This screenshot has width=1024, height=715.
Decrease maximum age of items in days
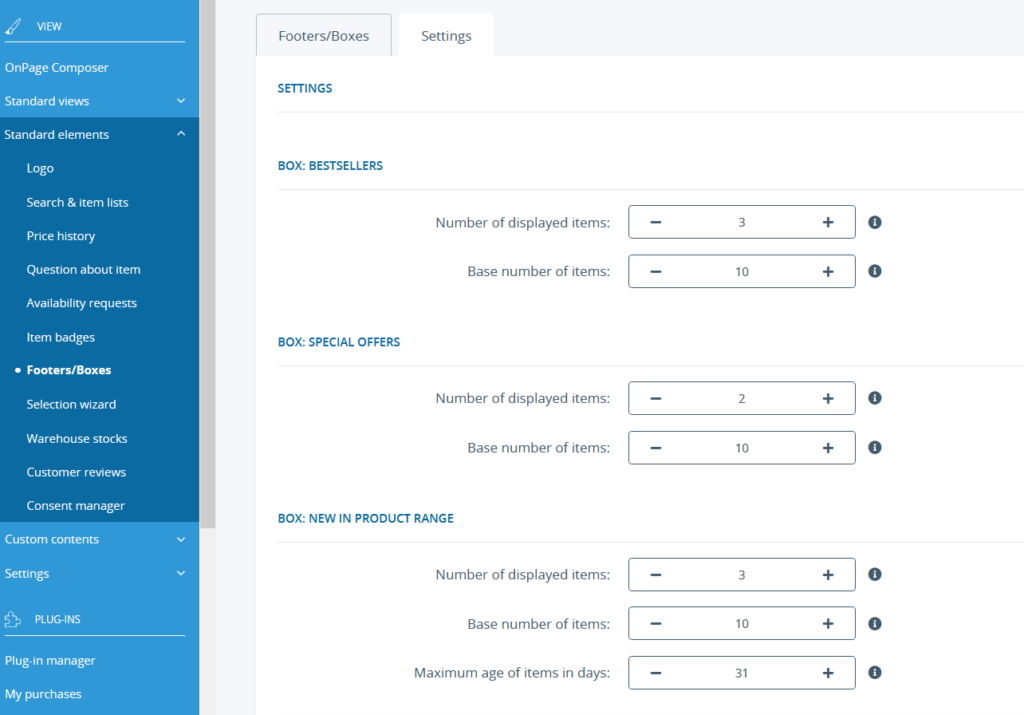[656, 673]
